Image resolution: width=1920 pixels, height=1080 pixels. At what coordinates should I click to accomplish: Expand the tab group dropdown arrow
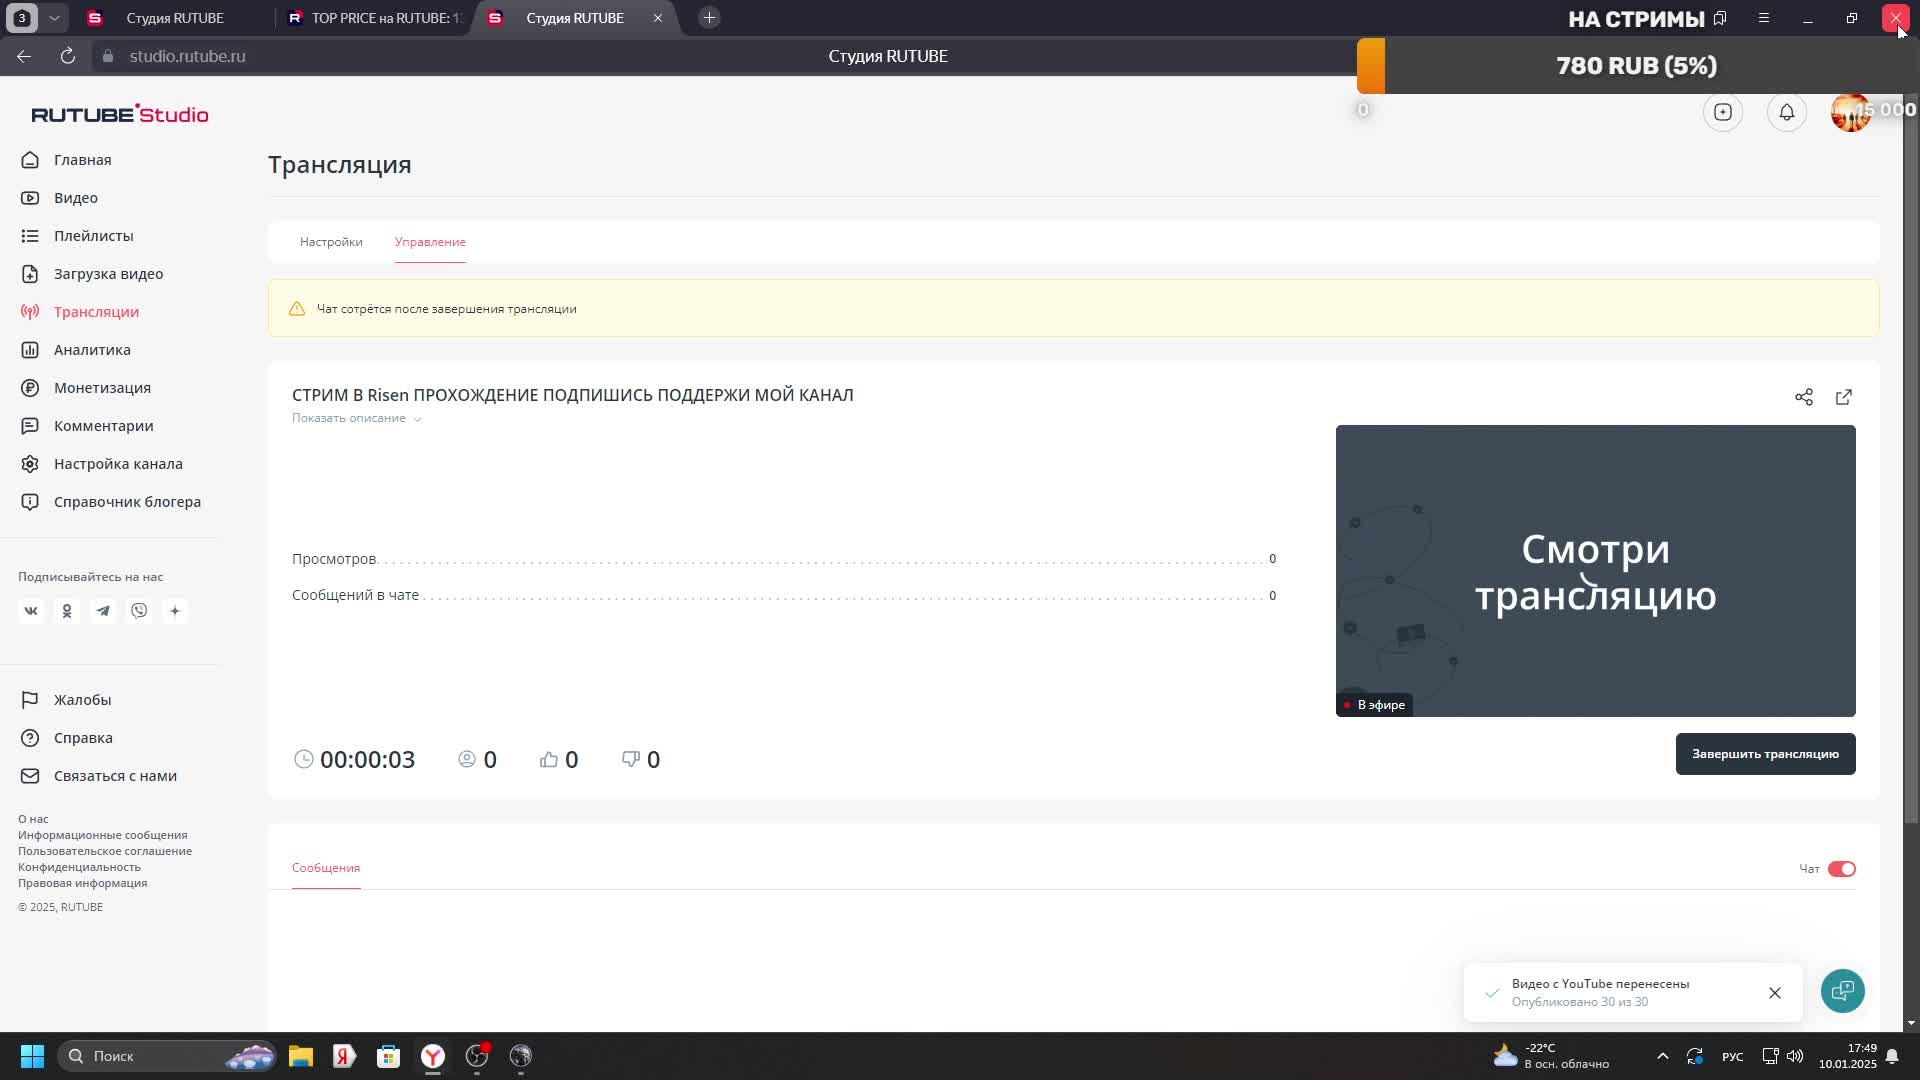click(x=54, y=18)
